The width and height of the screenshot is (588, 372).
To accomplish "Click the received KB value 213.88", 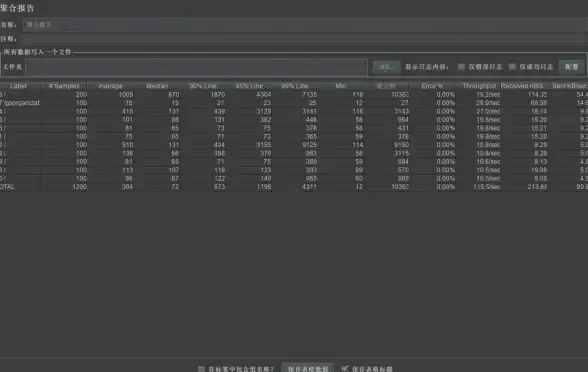I will (x=537, y=187).
